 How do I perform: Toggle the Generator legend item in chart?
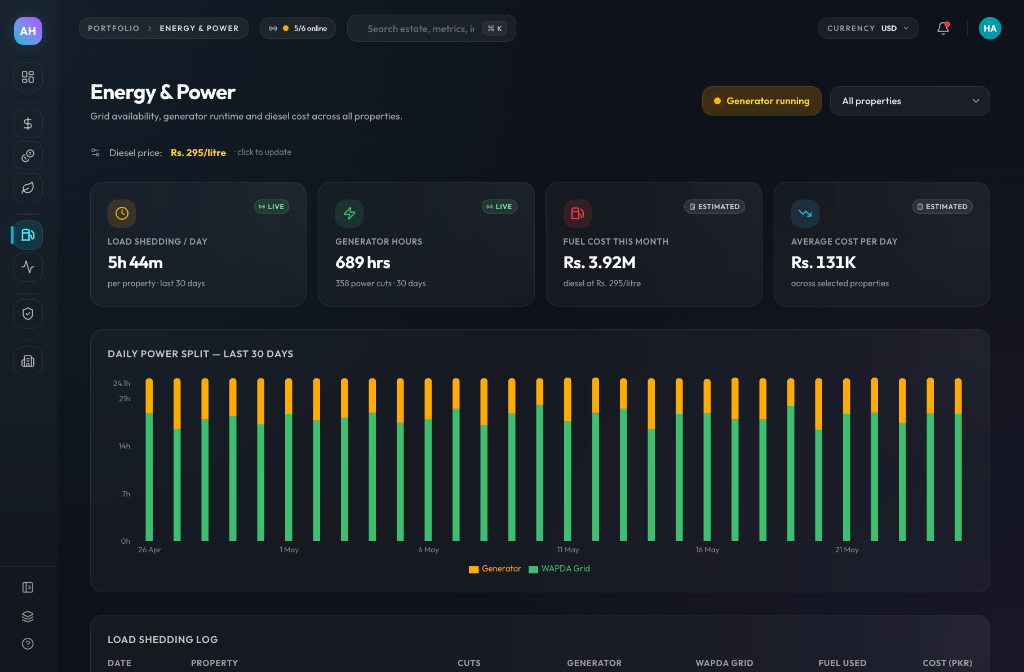point(495,569)
